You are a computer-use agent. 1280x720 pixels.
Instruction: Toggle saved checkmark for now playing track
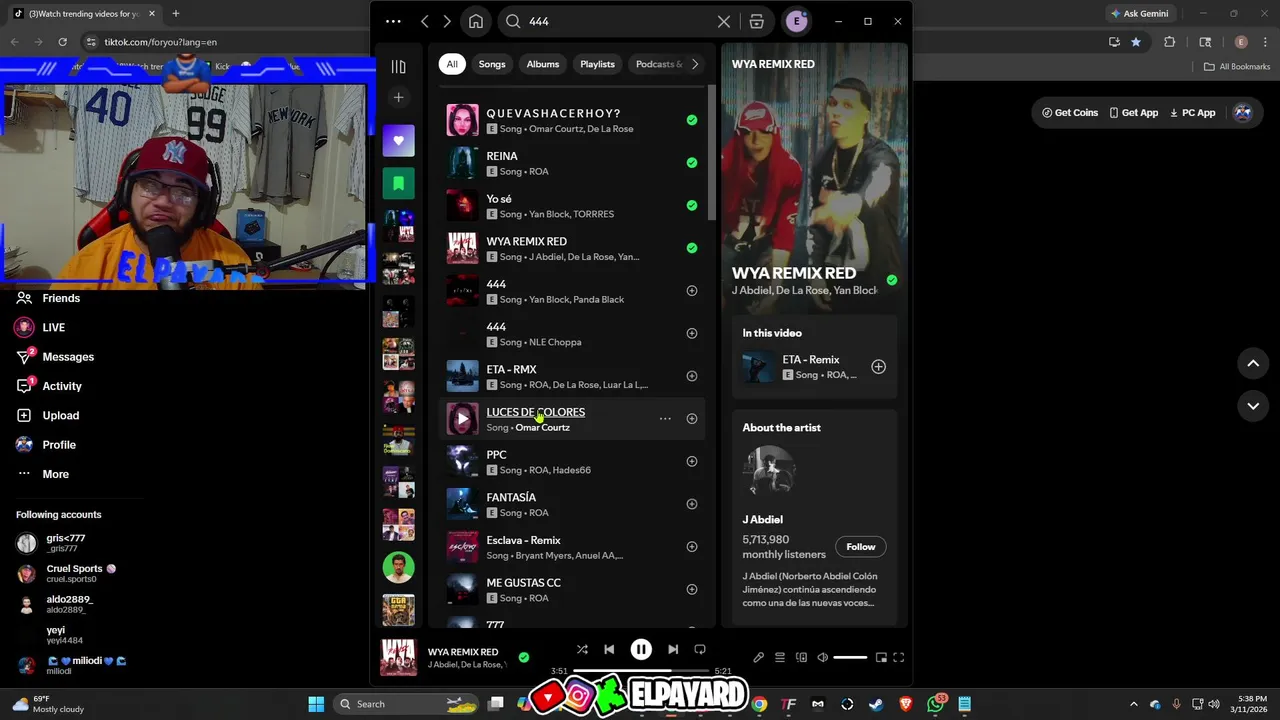[524, 657]
